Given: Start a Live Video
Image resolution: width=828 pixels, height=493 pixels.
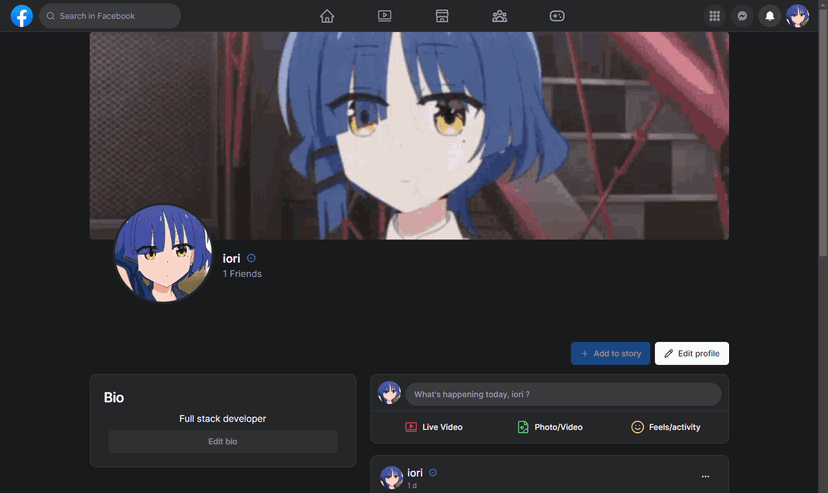Looking at the screenshot, I should pos(434,427).
